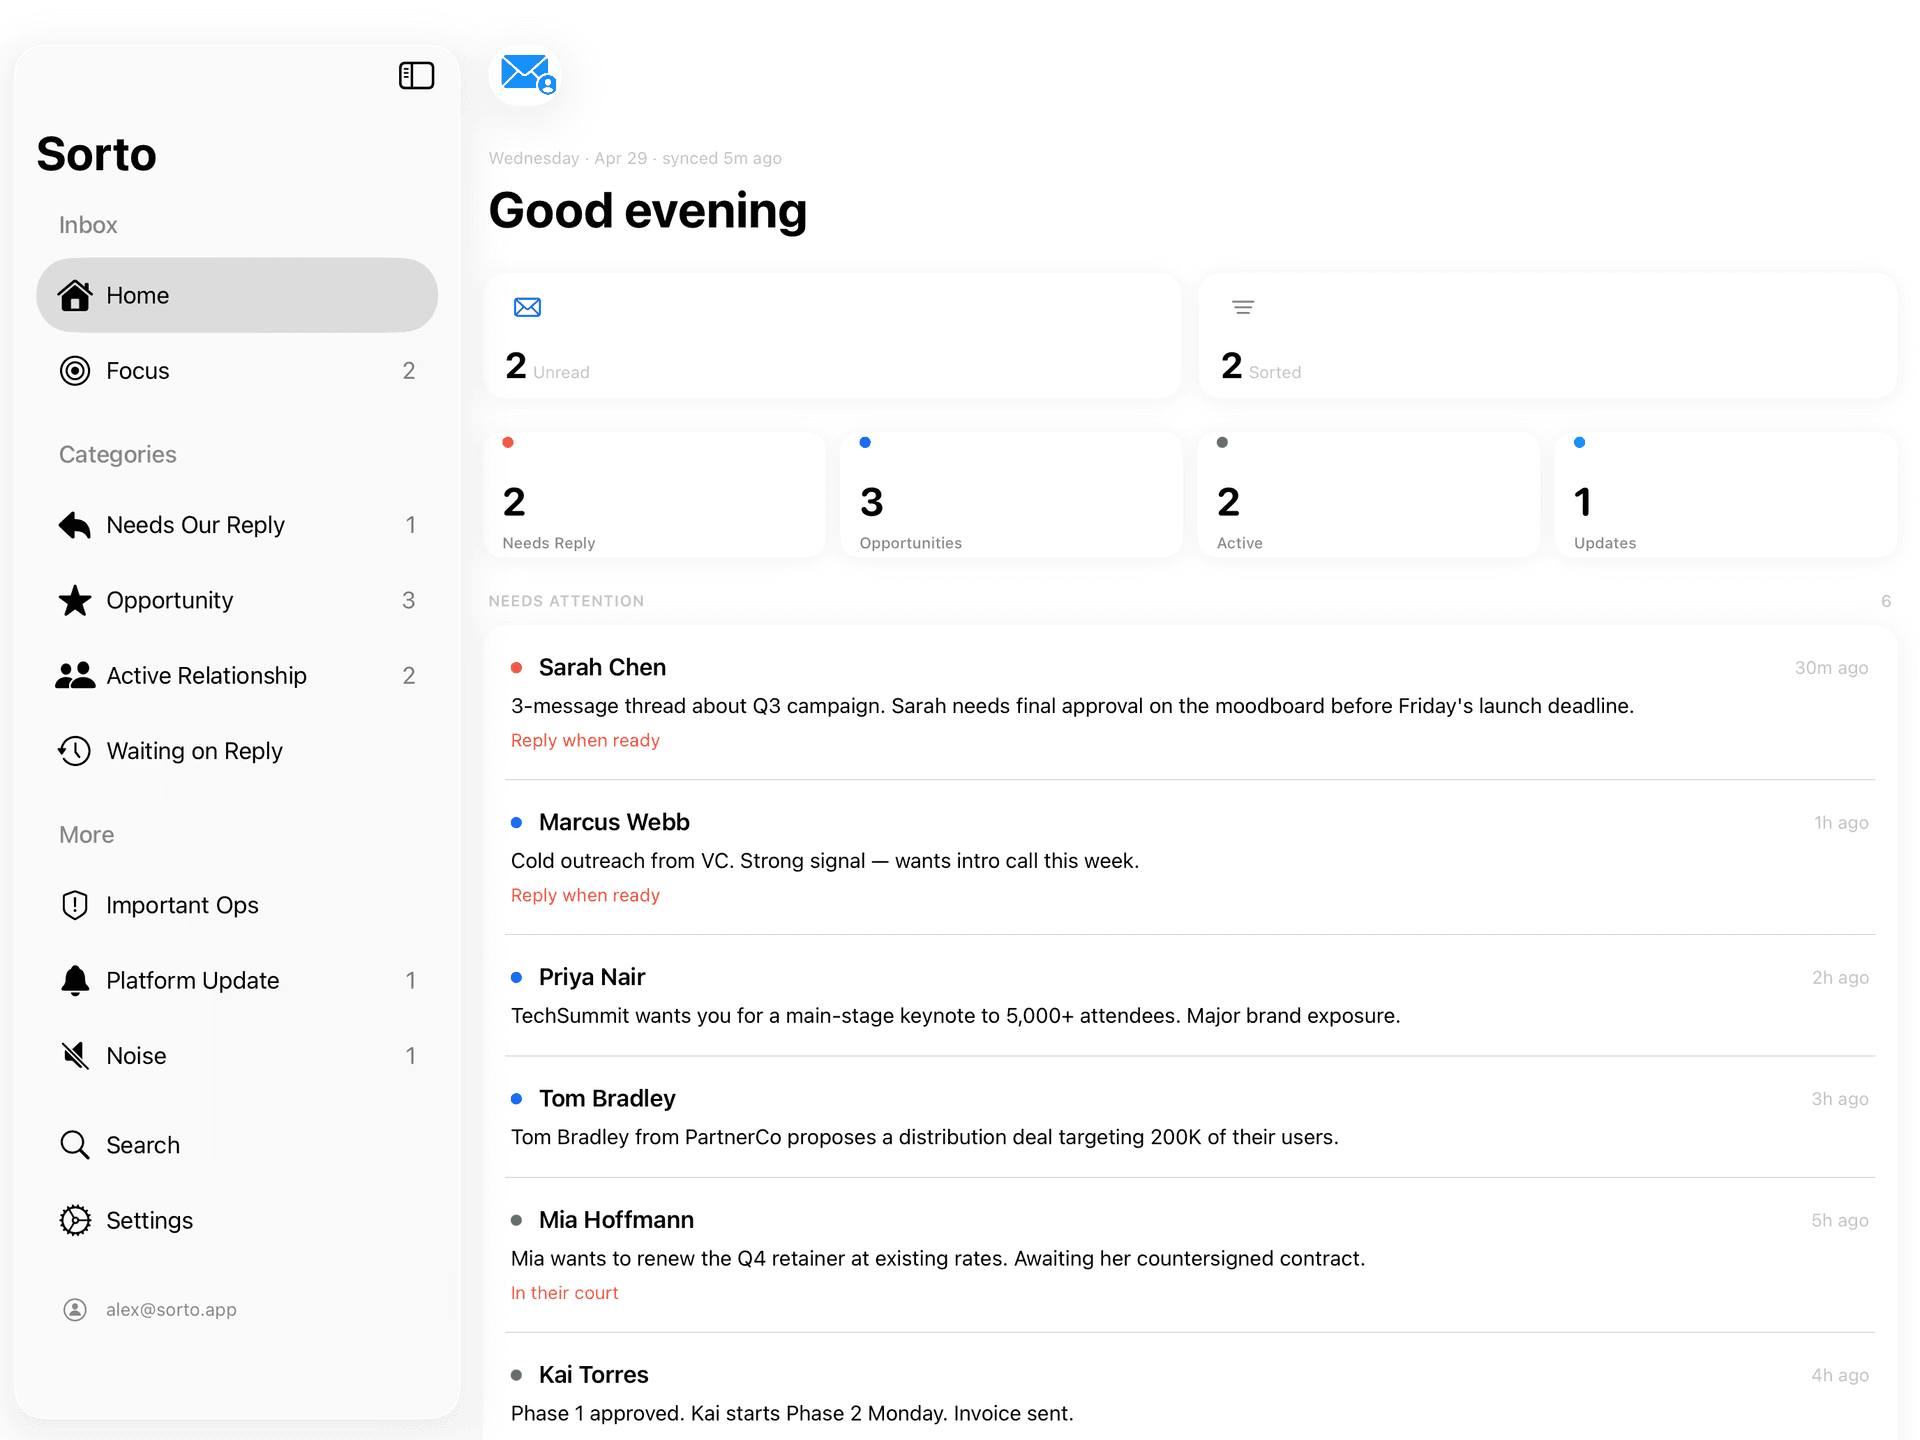
Task: Click the blue dot beside Marcus Webb
Action: [x=517, y=822]
